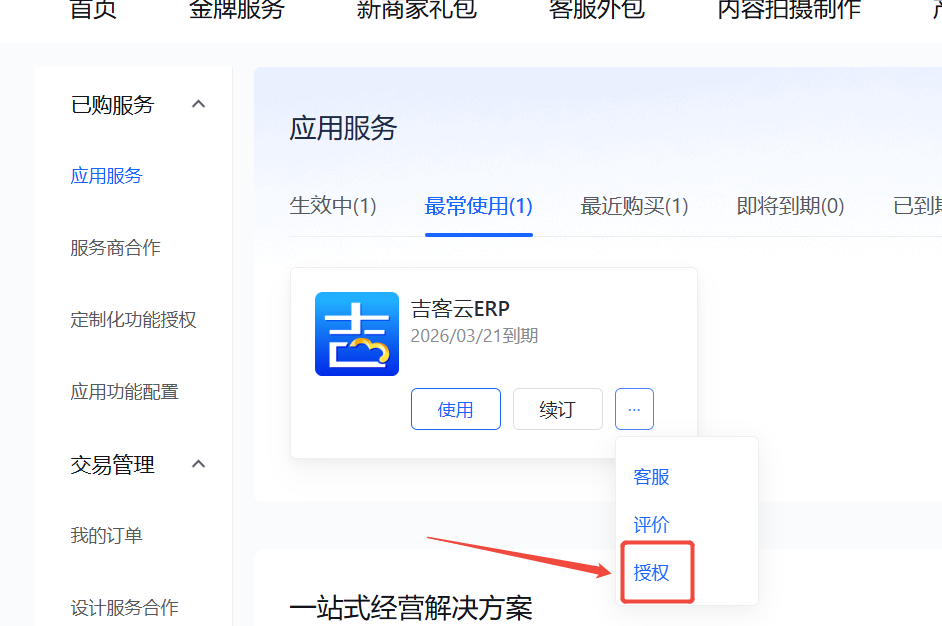Open 我的订单 in the sidebar
The image size is (942, 626).
pos(106,535)
